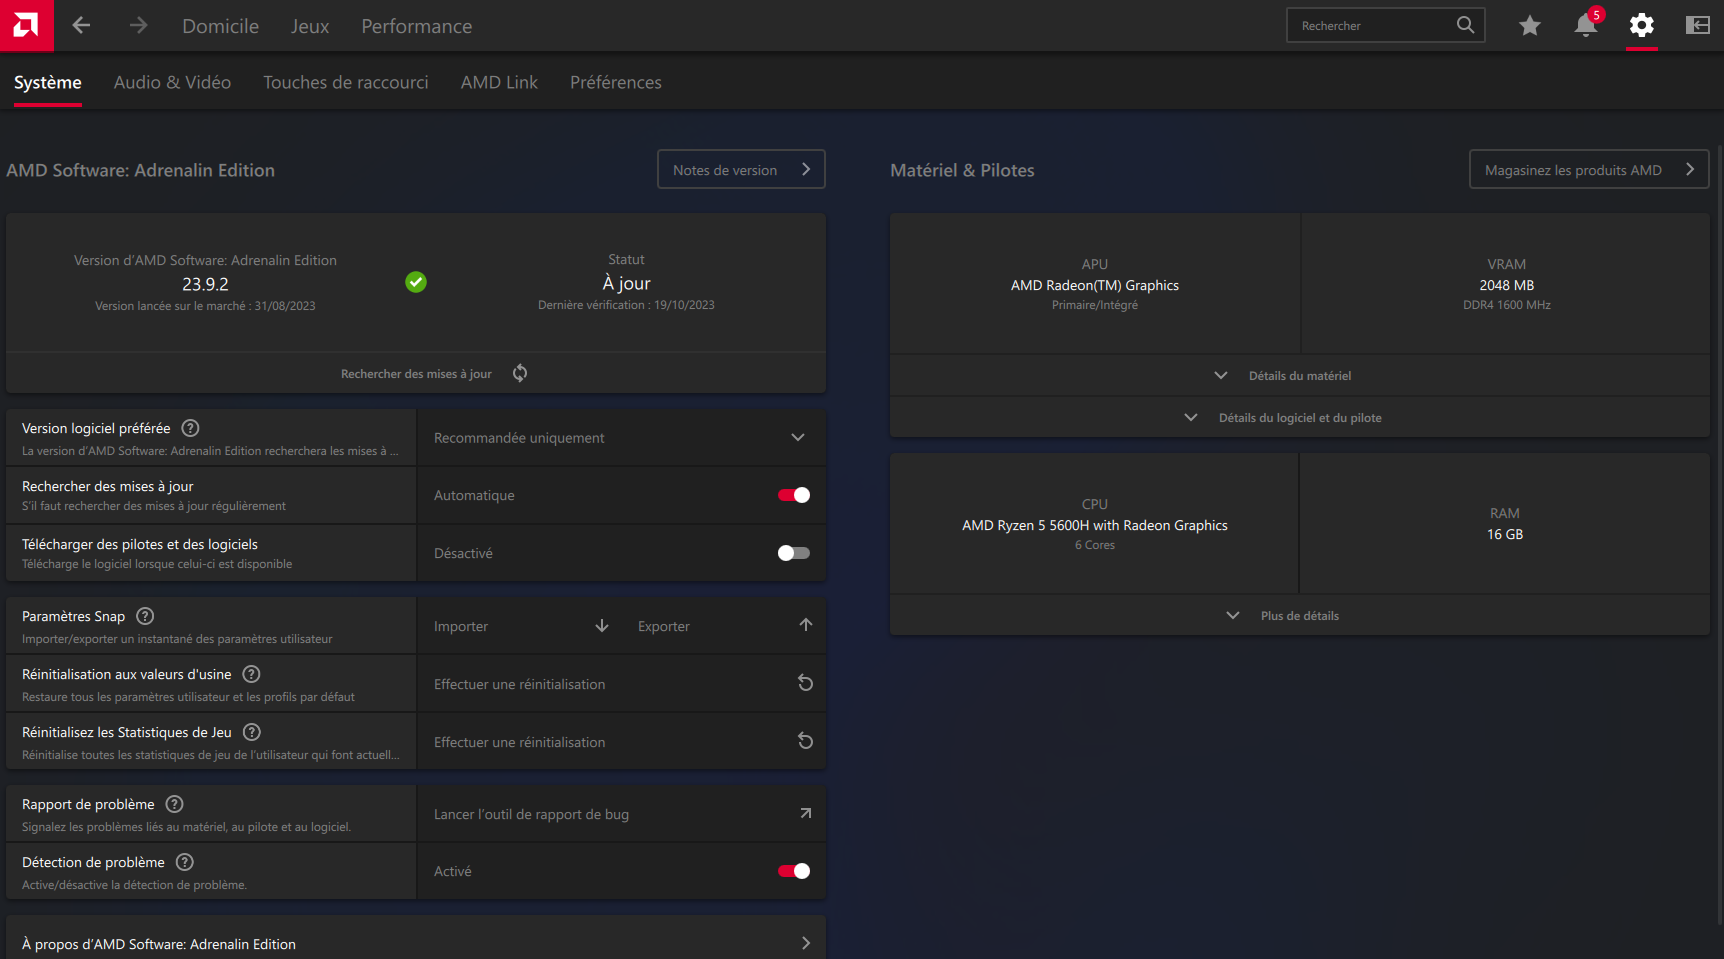Click the AMD logo icon
This screenshot has height=959, width=1724.
point(26,25)
